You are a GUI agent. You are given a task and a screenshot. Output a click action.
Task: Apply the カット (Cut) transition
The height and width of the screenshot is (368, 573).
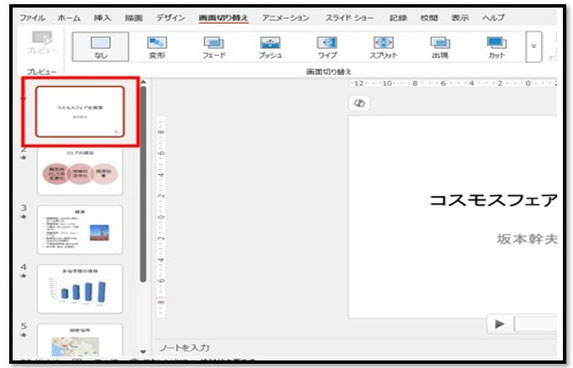(x=496, y=47)
